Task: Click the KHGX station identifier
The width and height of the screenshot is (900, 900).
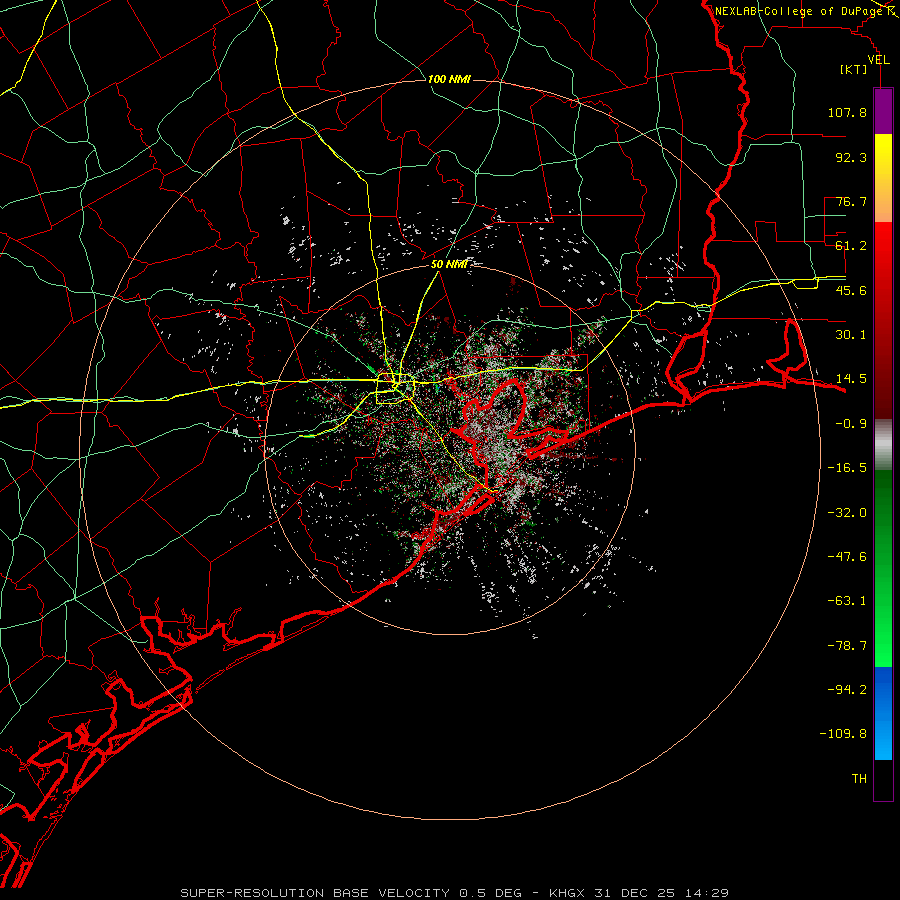Action: click(567, 893)
